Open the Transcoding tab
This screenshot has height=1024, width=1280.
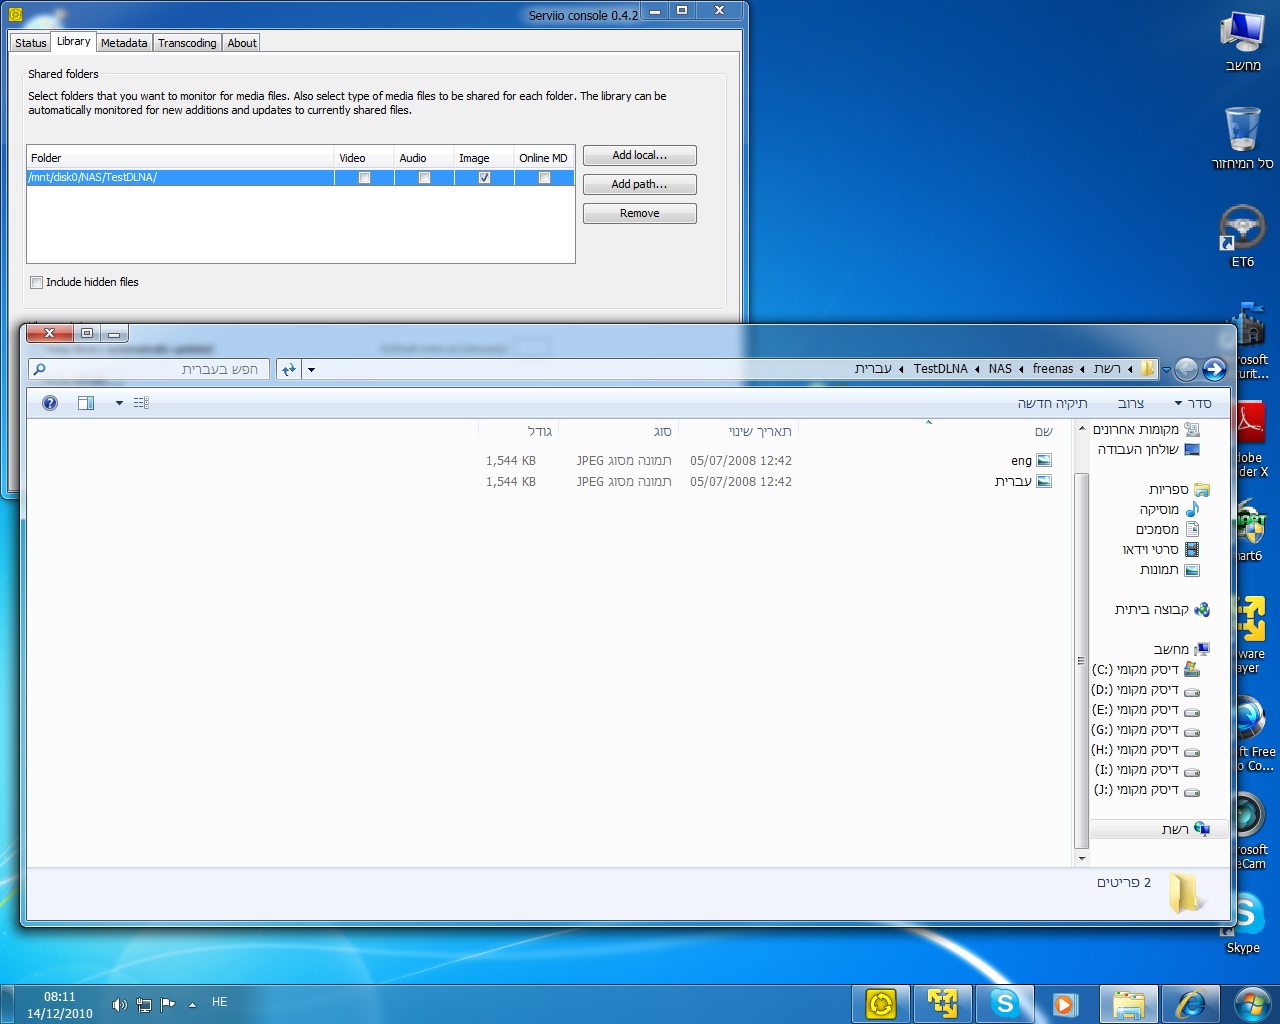(187, 43)
